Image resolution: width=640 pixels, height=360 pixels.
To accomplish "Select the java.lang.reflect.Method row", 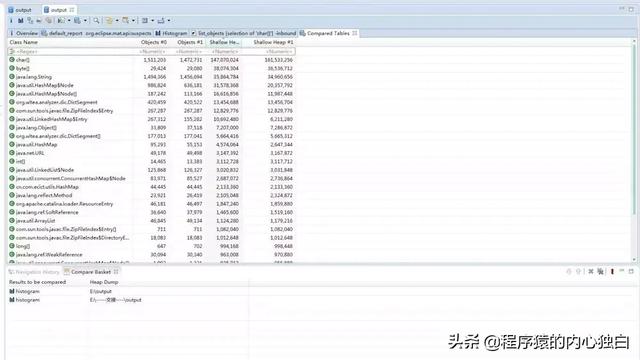I will (151, 196).
